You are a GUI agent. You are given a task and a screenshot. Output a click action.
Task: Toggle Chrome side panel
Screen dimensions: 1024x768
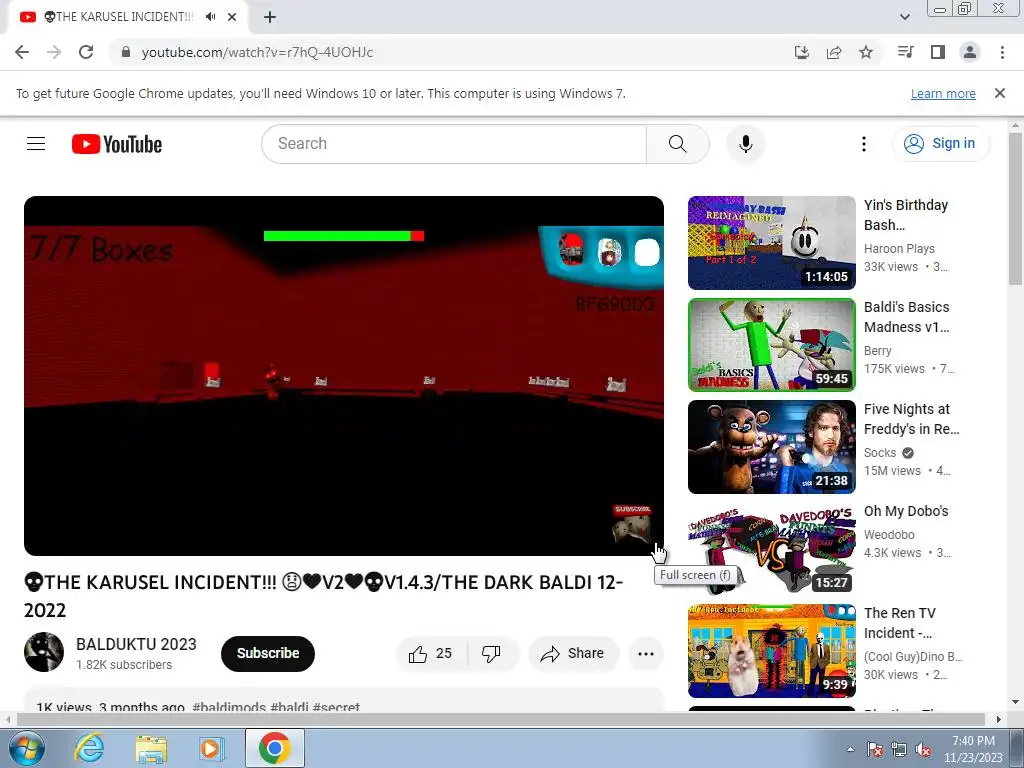pyautogui.click(x=938, y=52)
